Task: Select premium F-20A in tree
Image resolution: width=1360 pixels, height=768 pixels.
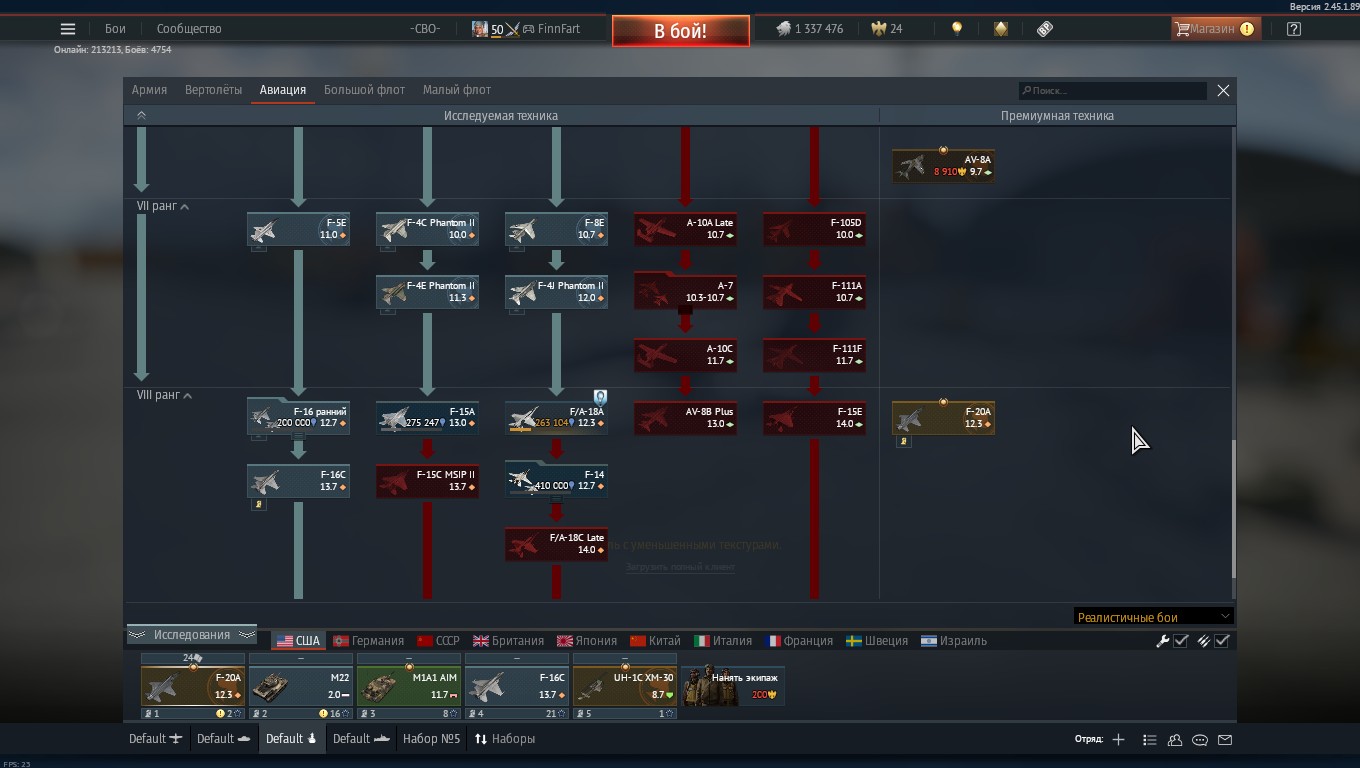Action: [x=943, y=418]
